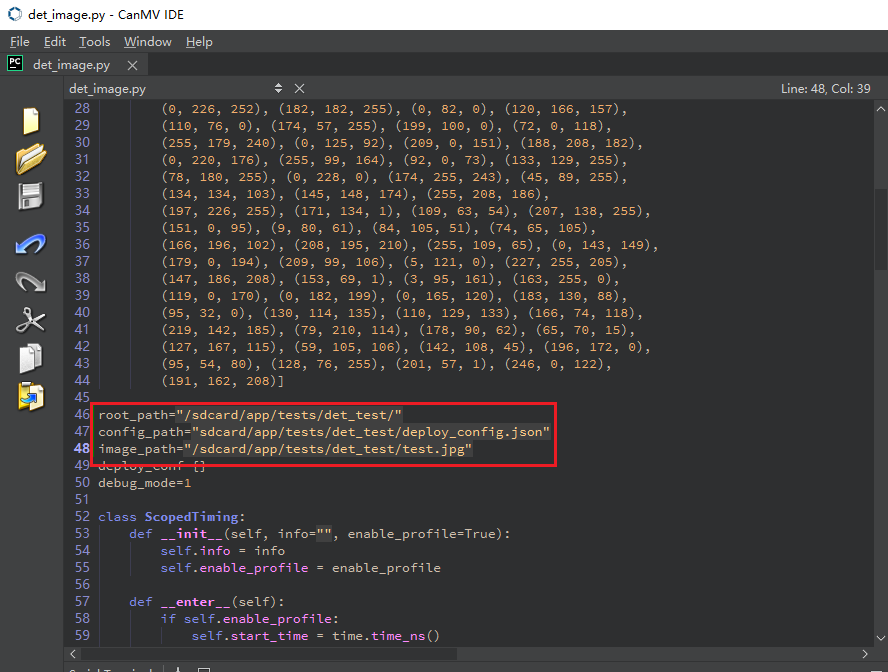Click the Line 48, Col 39 indicator
This screenshot has width=888, height=672.
pyautogui.click(x=825, y=89)
